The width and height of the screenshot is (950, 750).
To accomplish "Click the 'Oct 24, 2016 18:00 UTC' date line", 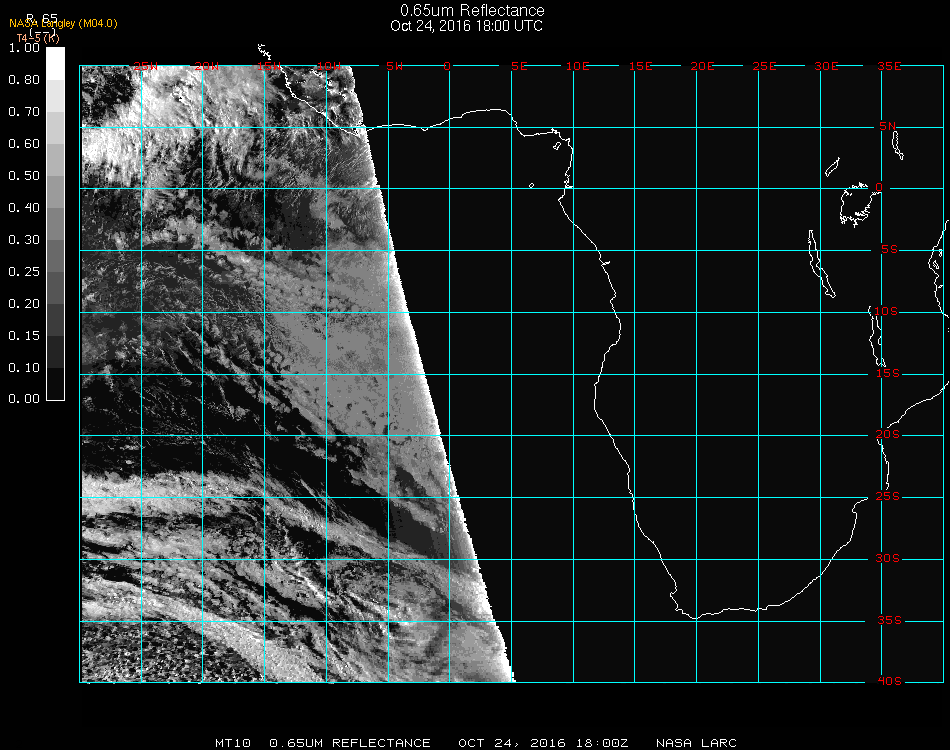I will pyautogui.click(x=467, y=26).
